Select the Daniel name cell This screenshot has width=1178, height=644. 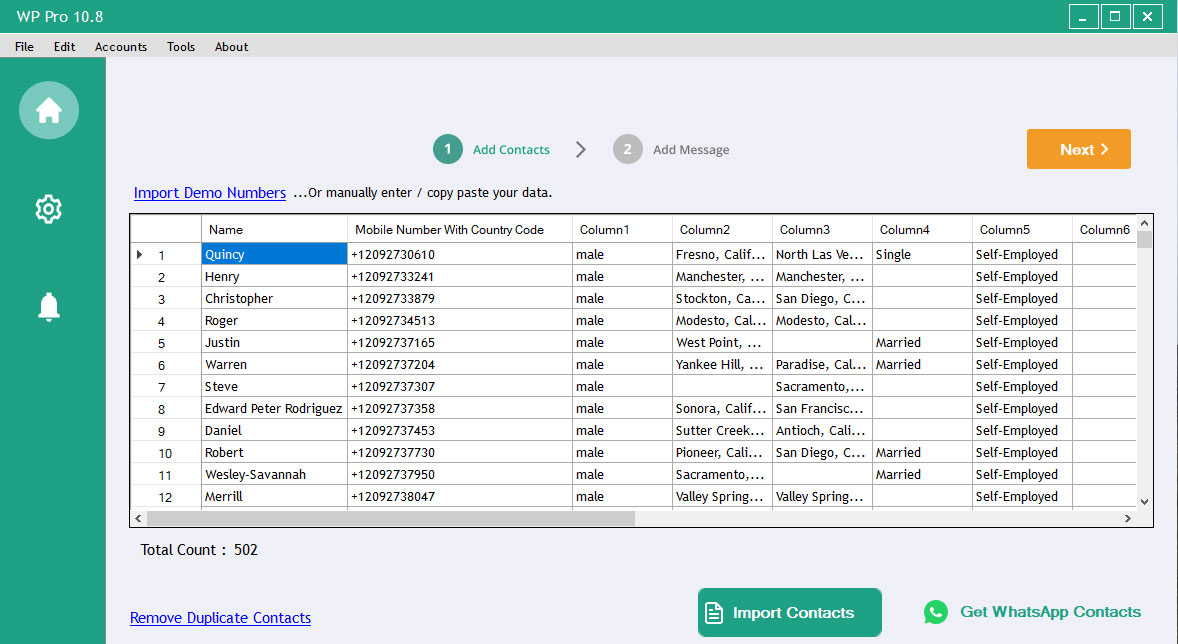[274, 431]
